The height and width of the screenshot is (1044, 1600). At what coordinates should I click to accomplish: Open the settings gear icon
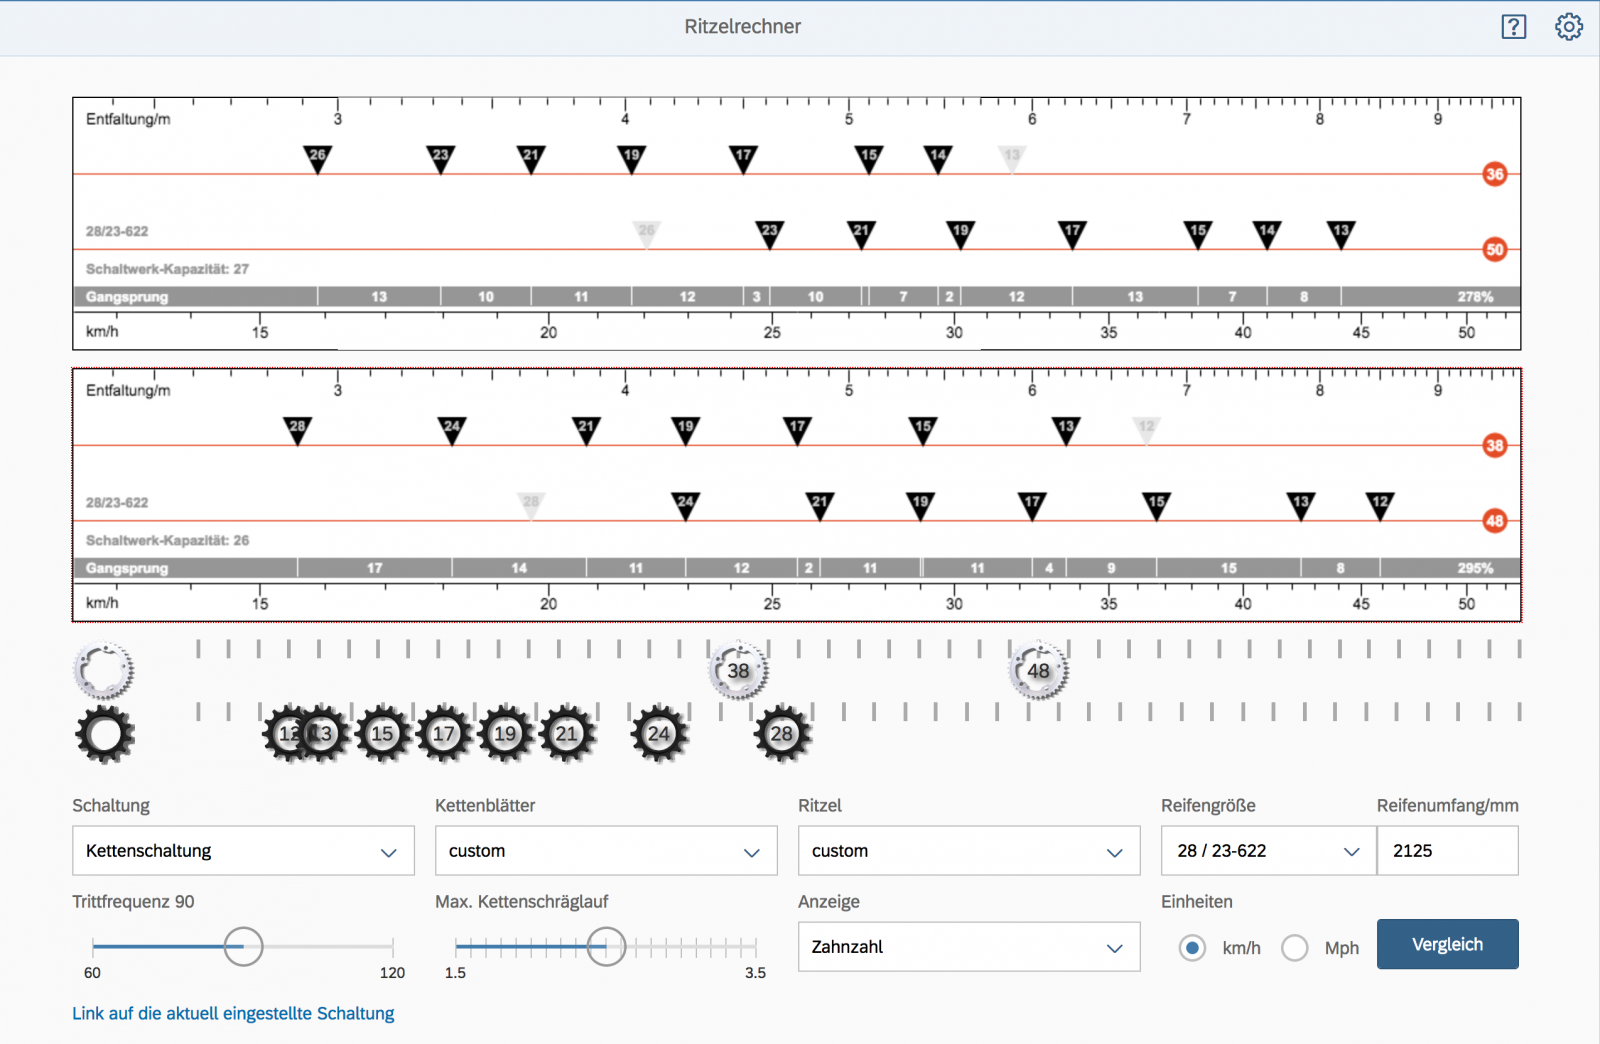[x=1568, y=27]
